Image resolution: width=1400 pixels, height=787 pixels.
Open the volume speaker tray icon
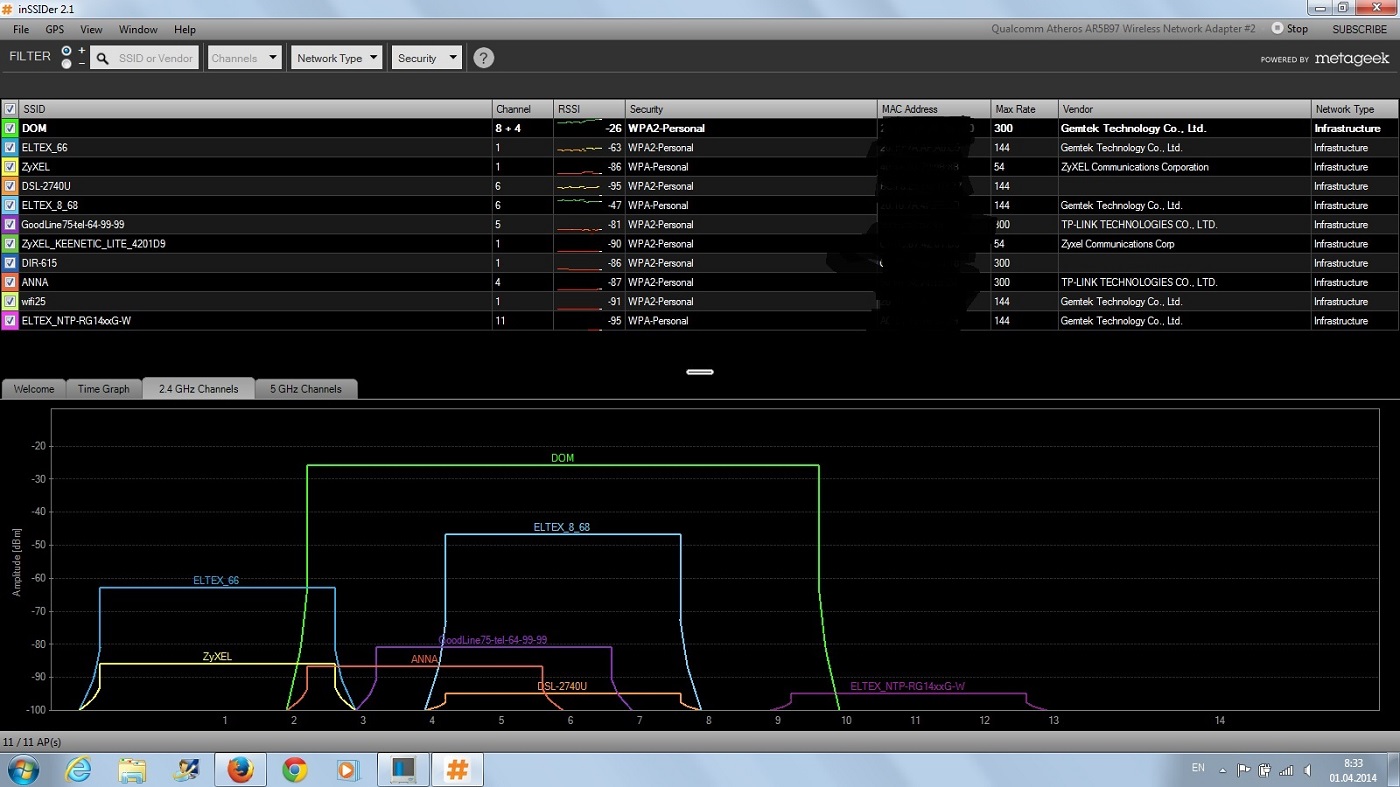tap(1308, 770)
